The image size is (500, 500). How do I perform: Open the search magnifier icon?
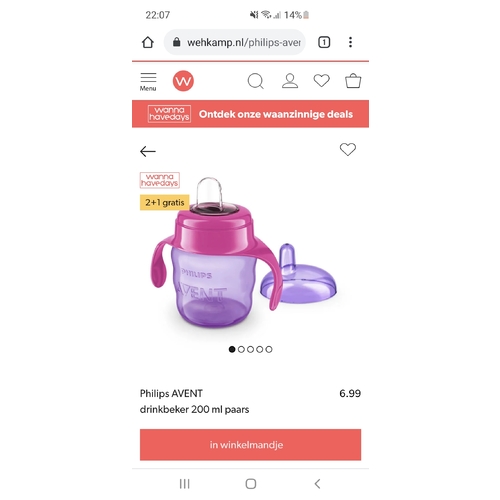pos(256,81)
